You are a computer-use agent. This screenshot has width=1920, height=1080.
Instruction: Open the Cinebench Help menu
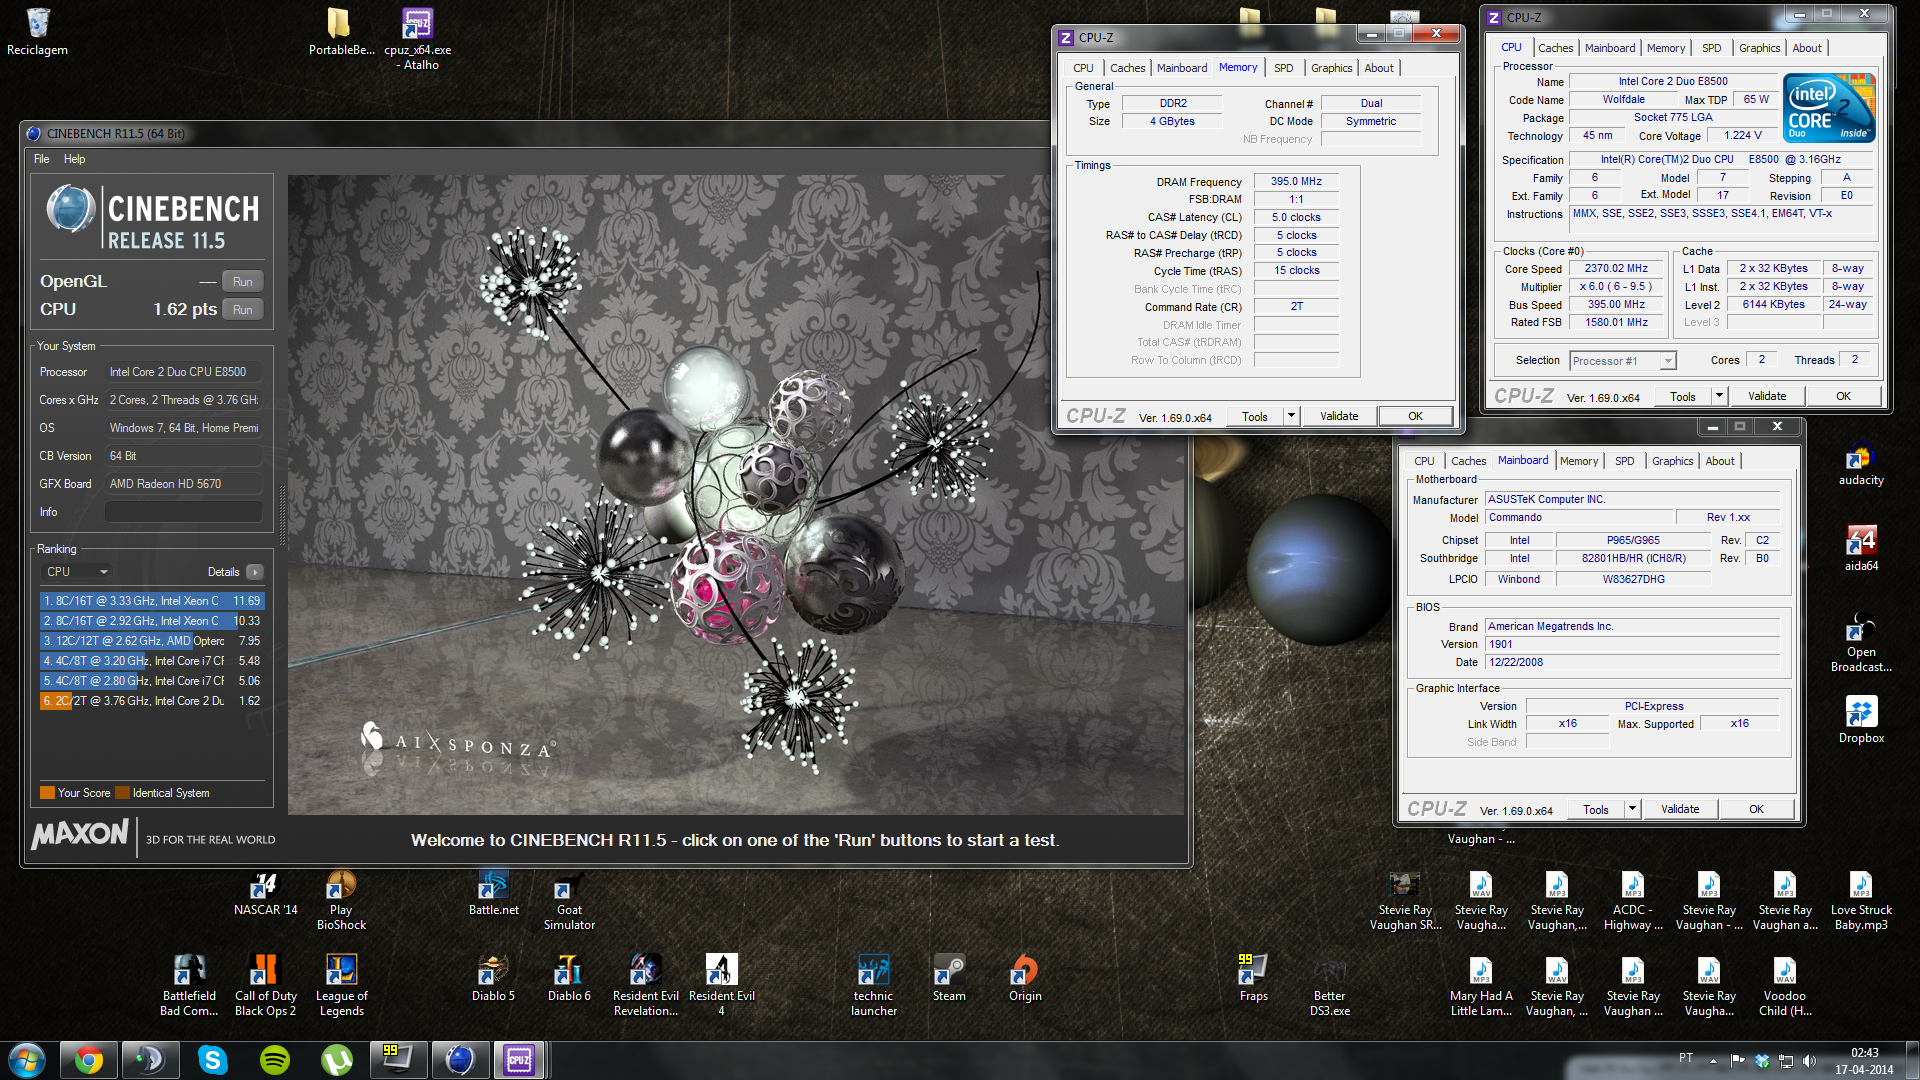click(x=74, y=159)
